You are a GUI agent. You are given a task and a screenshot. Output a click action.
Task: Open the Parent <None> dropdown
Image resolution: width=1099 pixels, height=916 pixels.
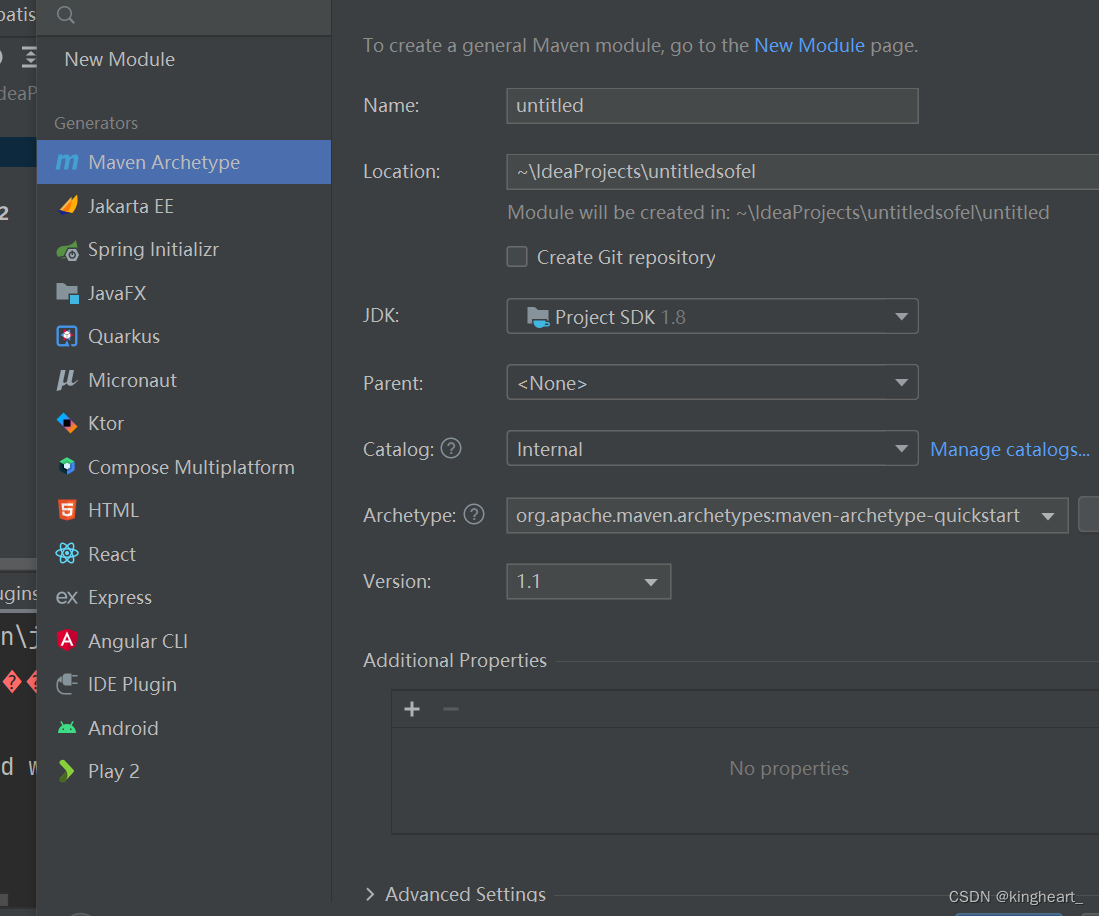[x=712, y=382]
